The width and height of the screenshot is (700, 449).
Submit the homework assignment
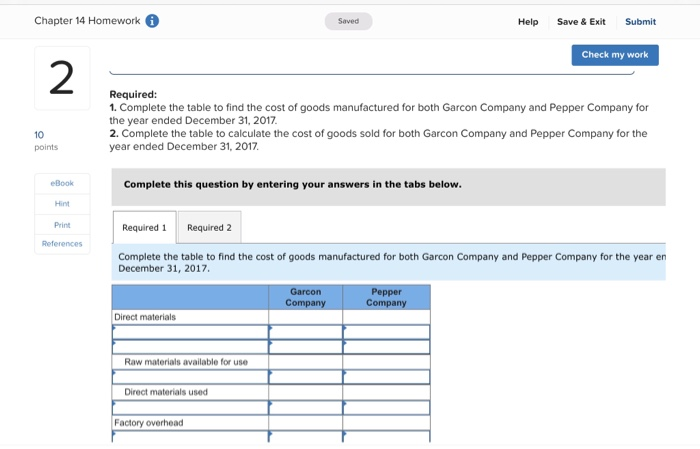pos(640,21)
